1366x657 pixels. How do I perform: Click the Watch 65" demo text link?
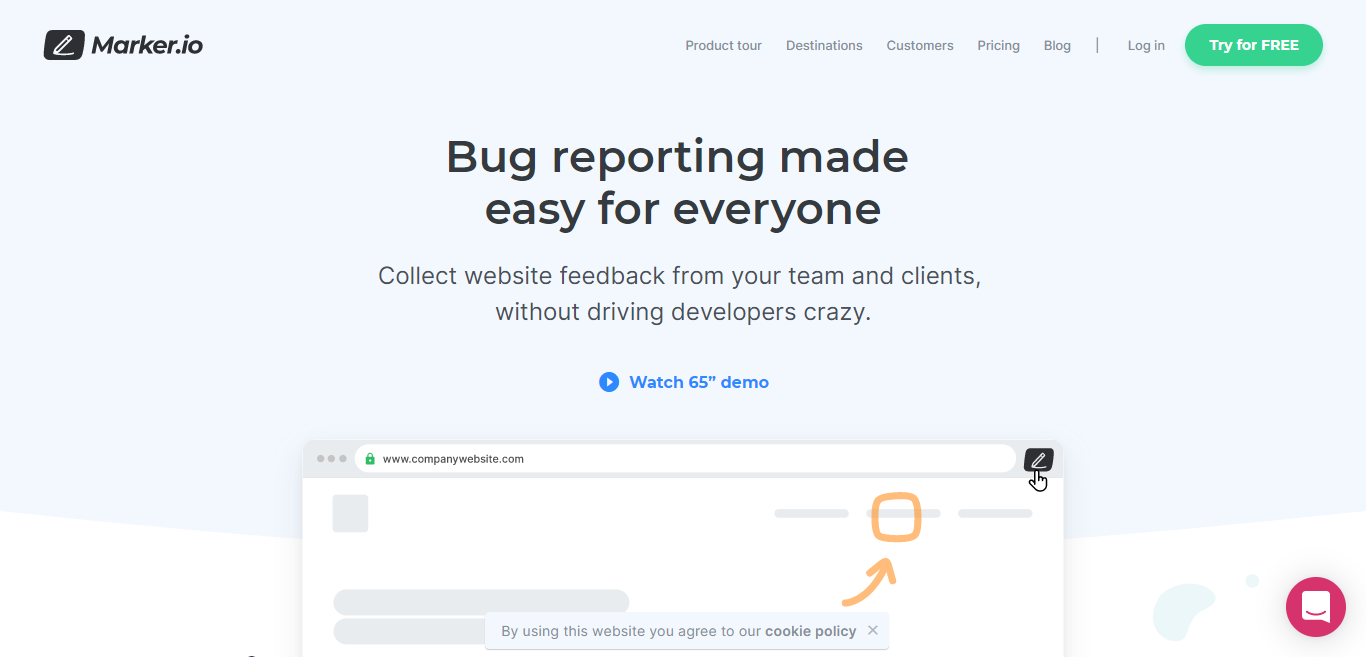tap(698, 382)
